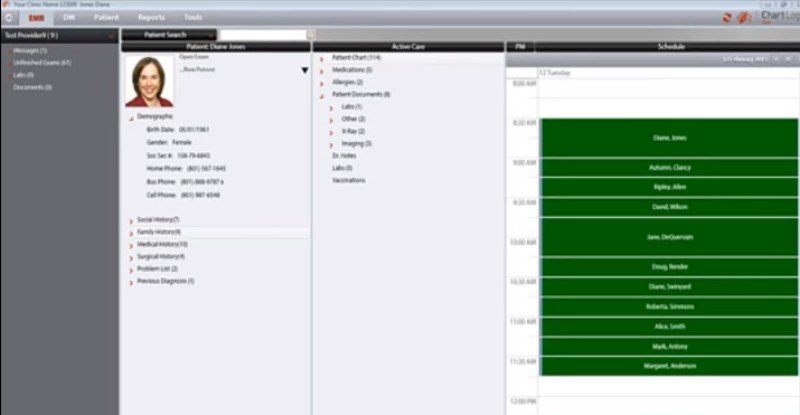The width and height of the screenshot is (800, 415).
Task: Expand Patient Chart (114)
Action: point(321,59)
